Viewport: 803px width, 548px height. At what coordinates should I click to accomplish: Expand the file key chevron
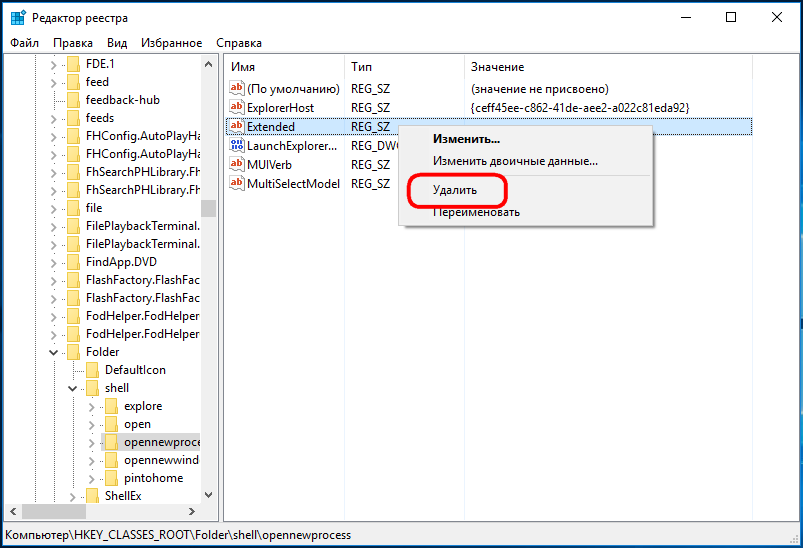click(x=53, y=208)
